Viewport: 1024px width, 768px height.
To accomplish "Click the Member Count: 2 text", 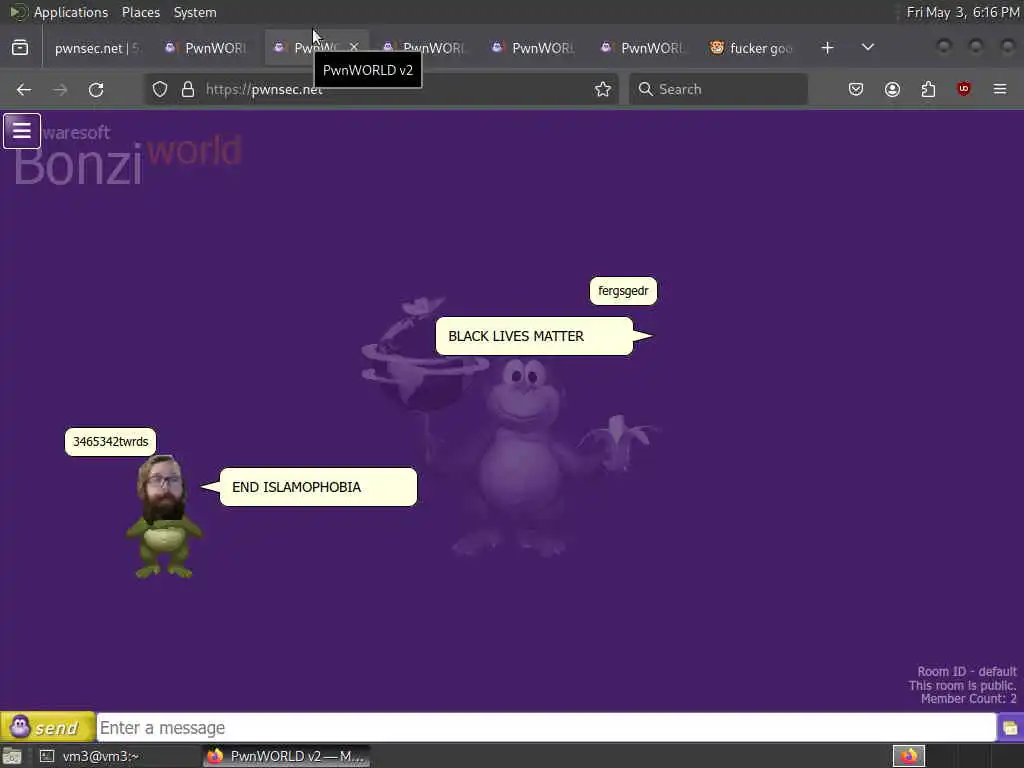I will [x=968, y=699].
